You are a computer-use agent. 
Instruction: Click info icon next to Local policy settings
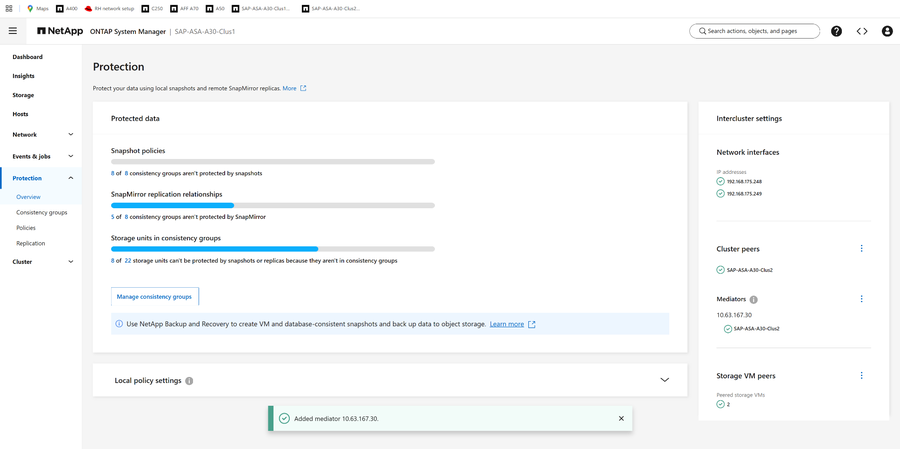[x=189, y=381]
